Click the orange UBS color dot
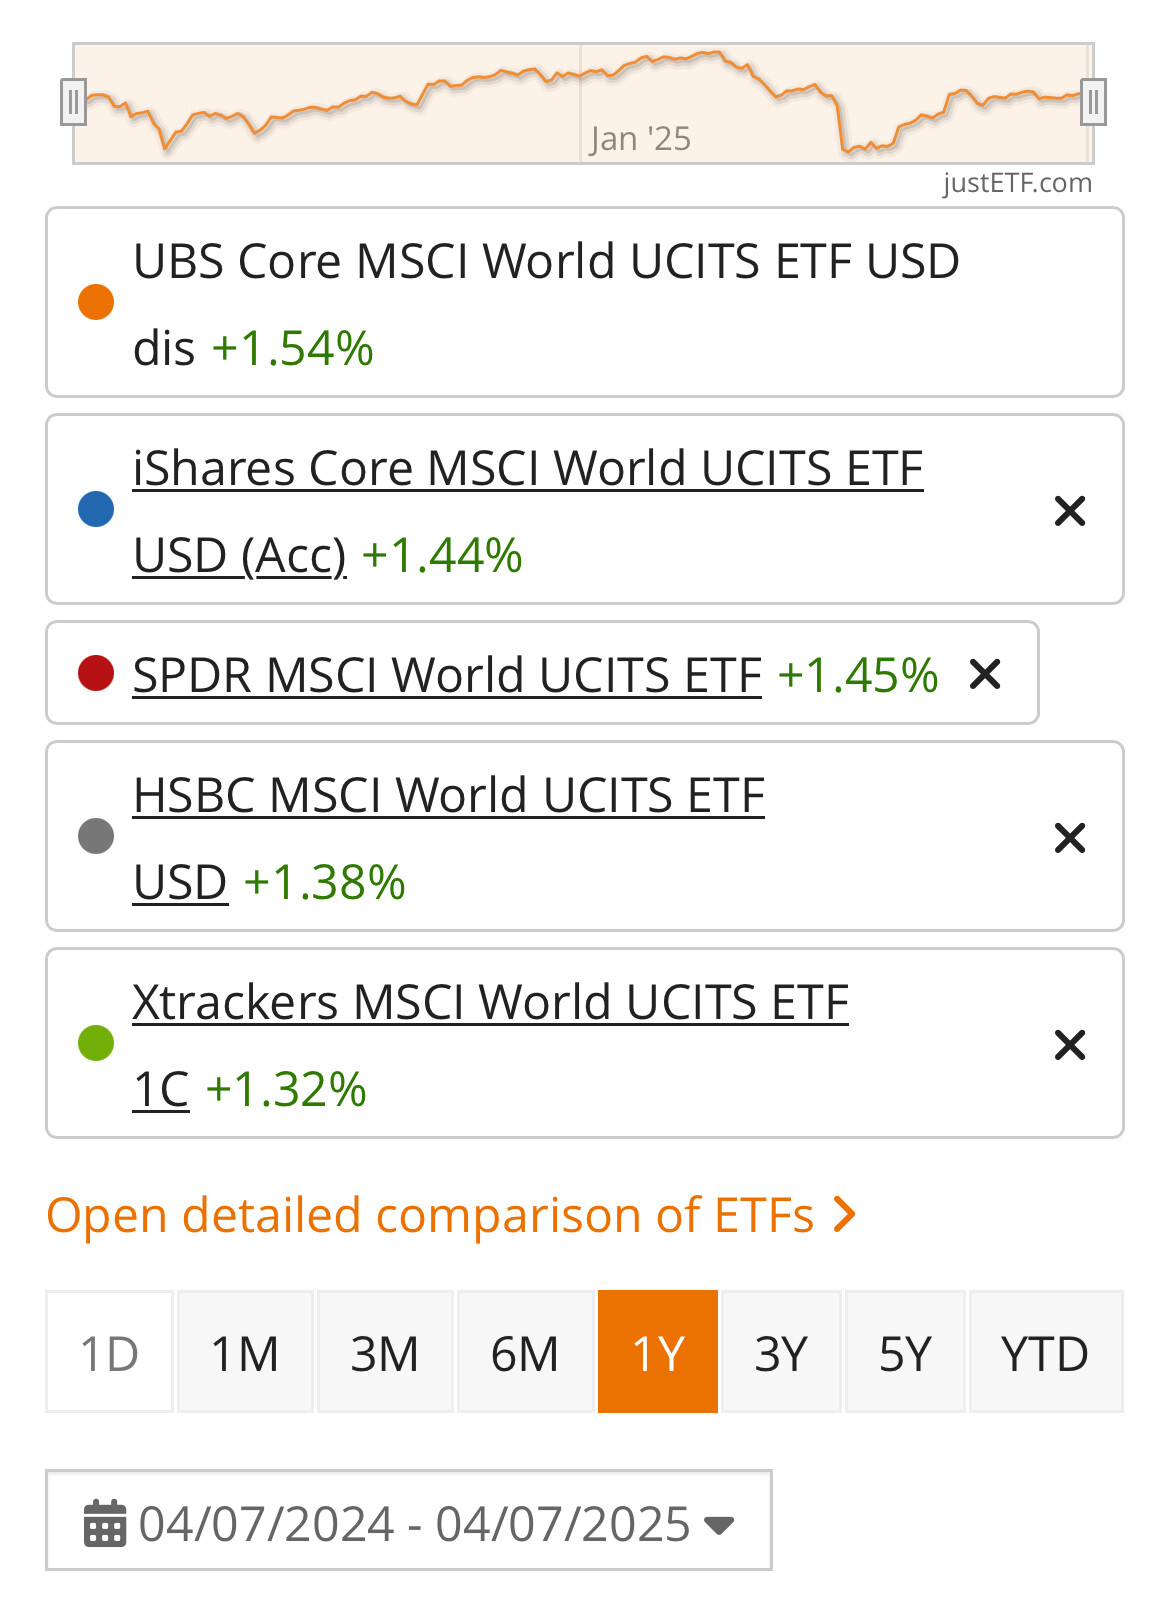 coord(96,302)
